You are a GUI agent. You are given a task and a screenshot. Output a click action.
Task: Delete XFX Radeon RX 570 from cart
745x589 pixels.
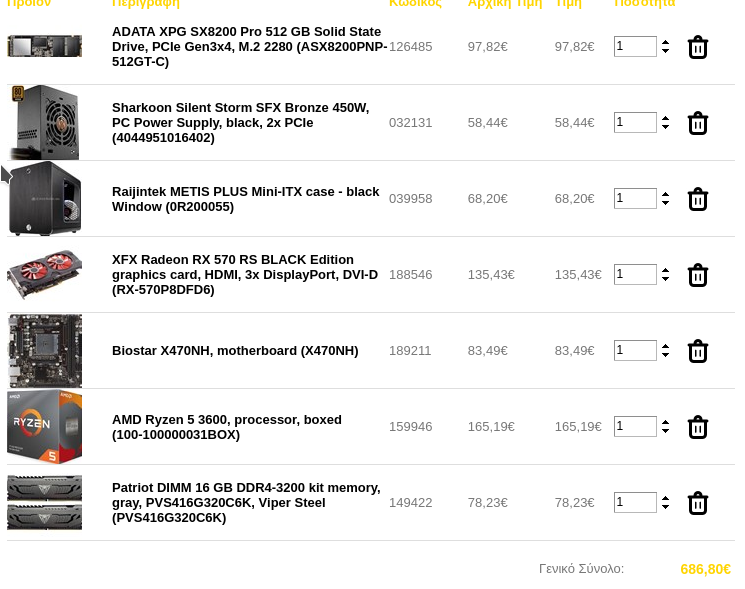(x=697, y=275)
